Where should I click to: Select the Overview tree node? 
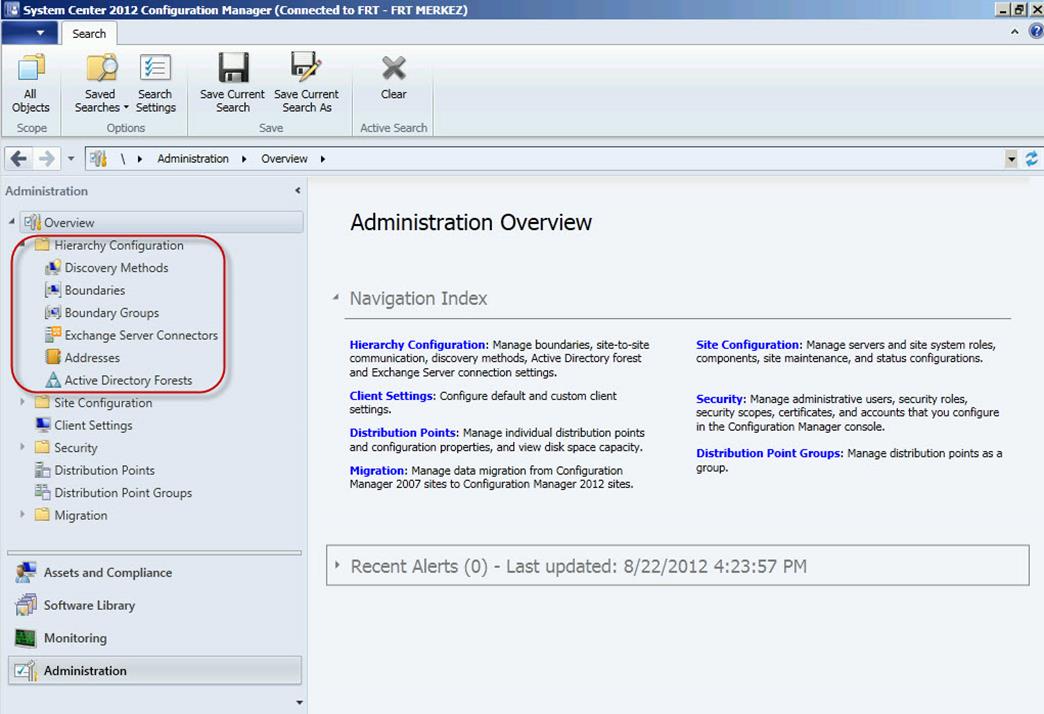pos(161,222)
